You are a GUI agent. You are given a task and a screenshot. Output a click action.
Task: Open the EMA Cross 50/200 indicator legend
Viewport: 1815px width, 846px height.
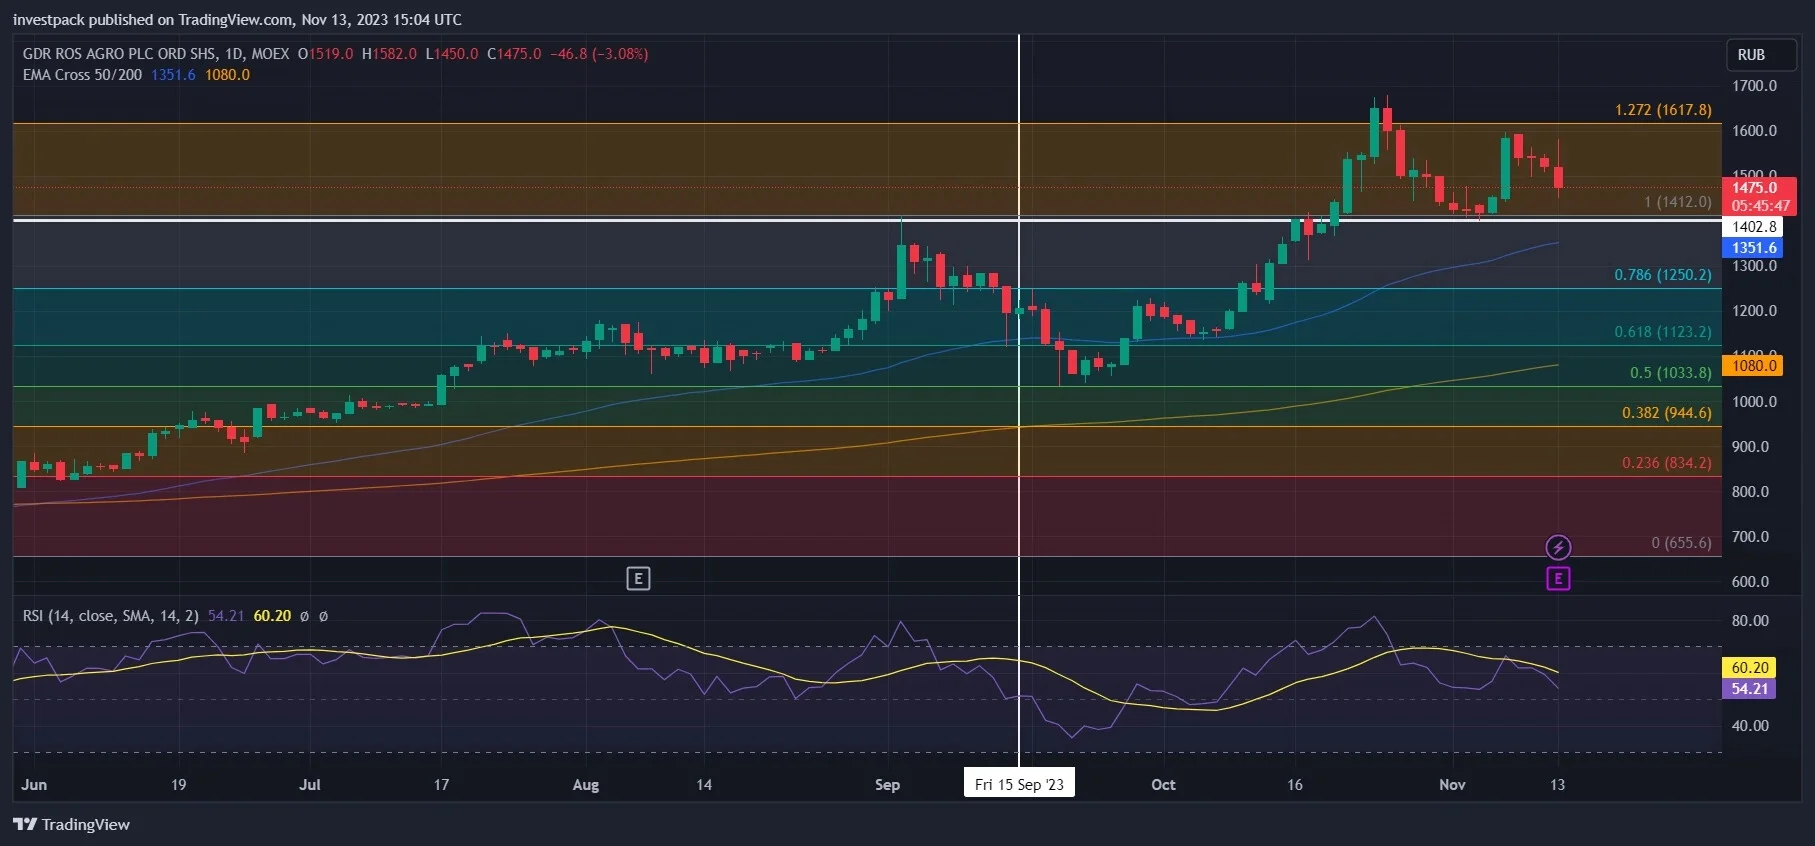[x=82, y=75]
